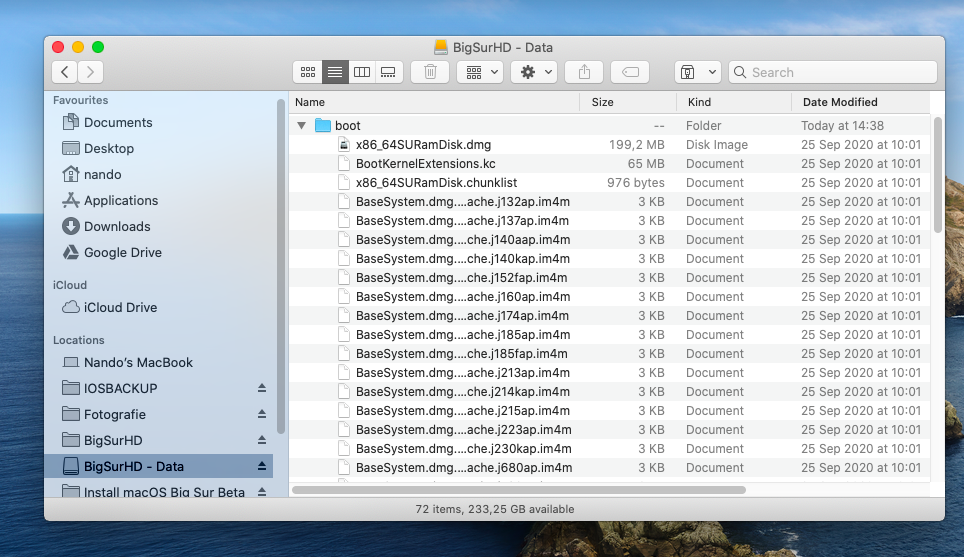Click the 199,2 MB size cell

click(636, 144)
